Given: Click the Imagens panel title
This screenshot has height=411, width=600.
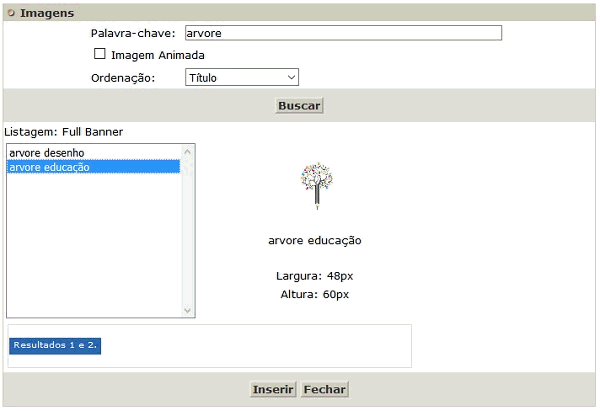Looking at the screenshot, I should click(47, 13).
